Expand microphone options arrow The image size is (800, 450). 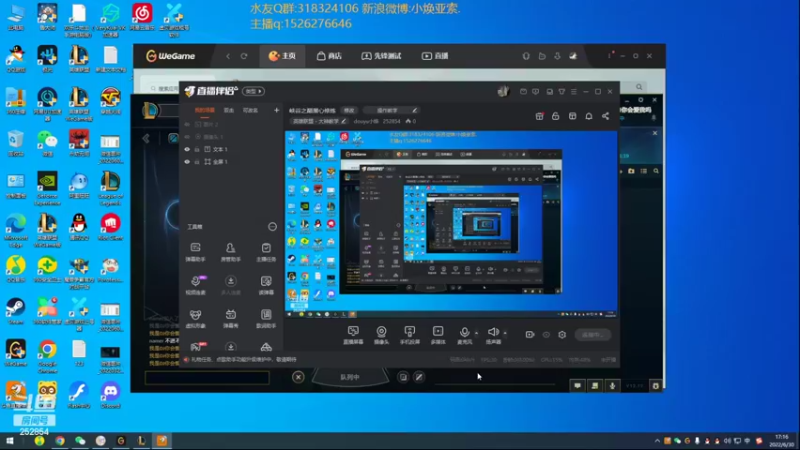(477, 333)
